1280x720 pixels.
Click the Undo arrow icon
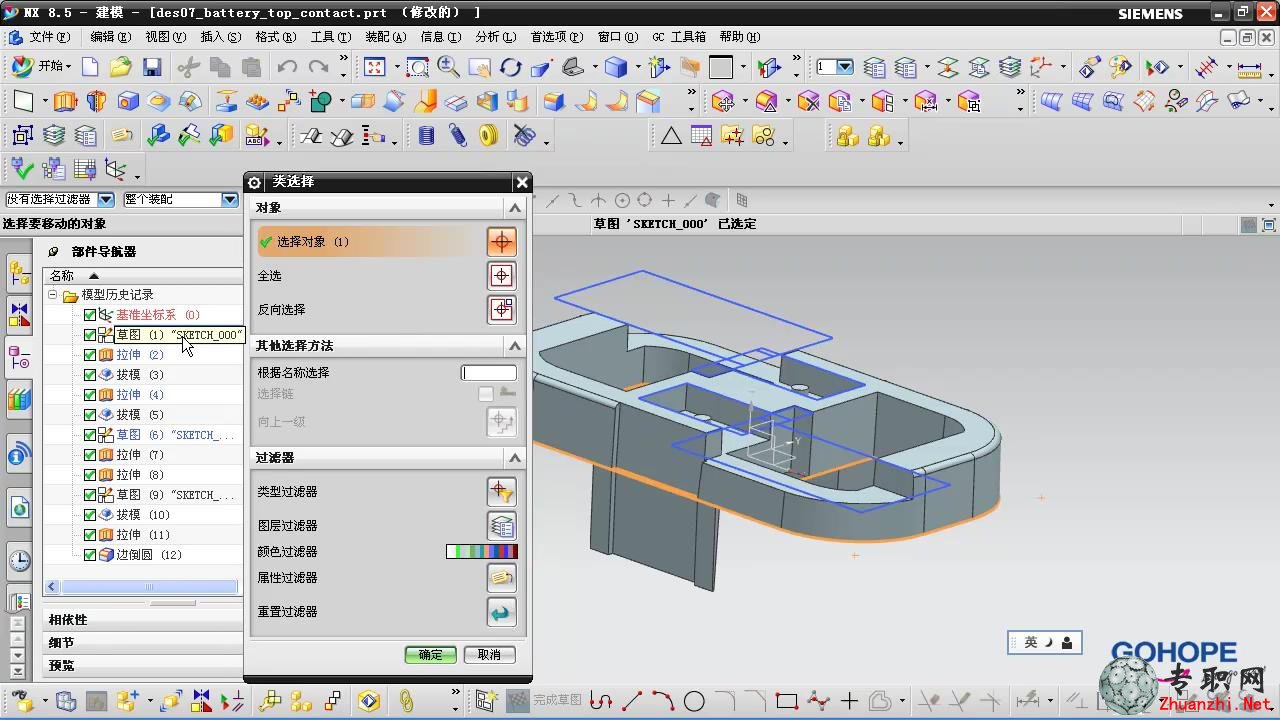[x=287, y=67]
